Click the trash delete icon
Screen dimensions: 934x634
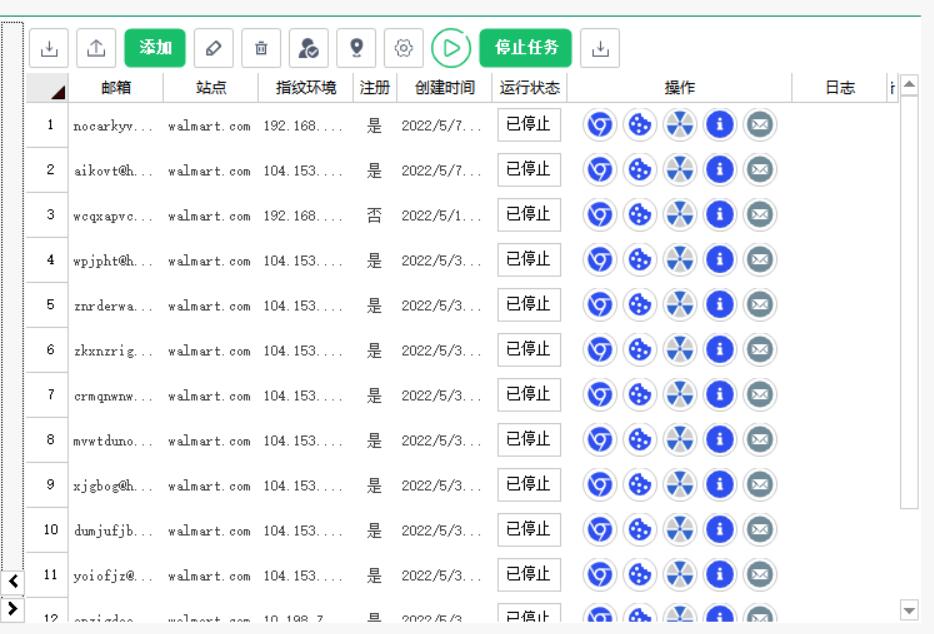point(261,48)
